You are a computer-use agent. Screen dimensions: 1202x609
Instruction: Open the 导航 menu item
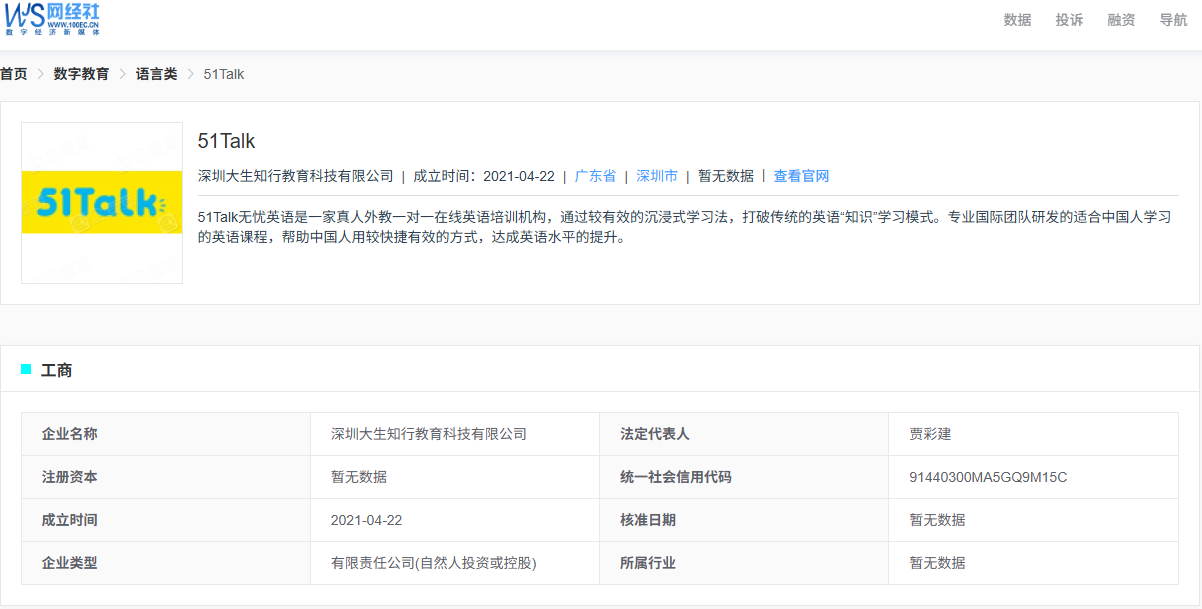pyautogui.click(x=1173, y=20)
